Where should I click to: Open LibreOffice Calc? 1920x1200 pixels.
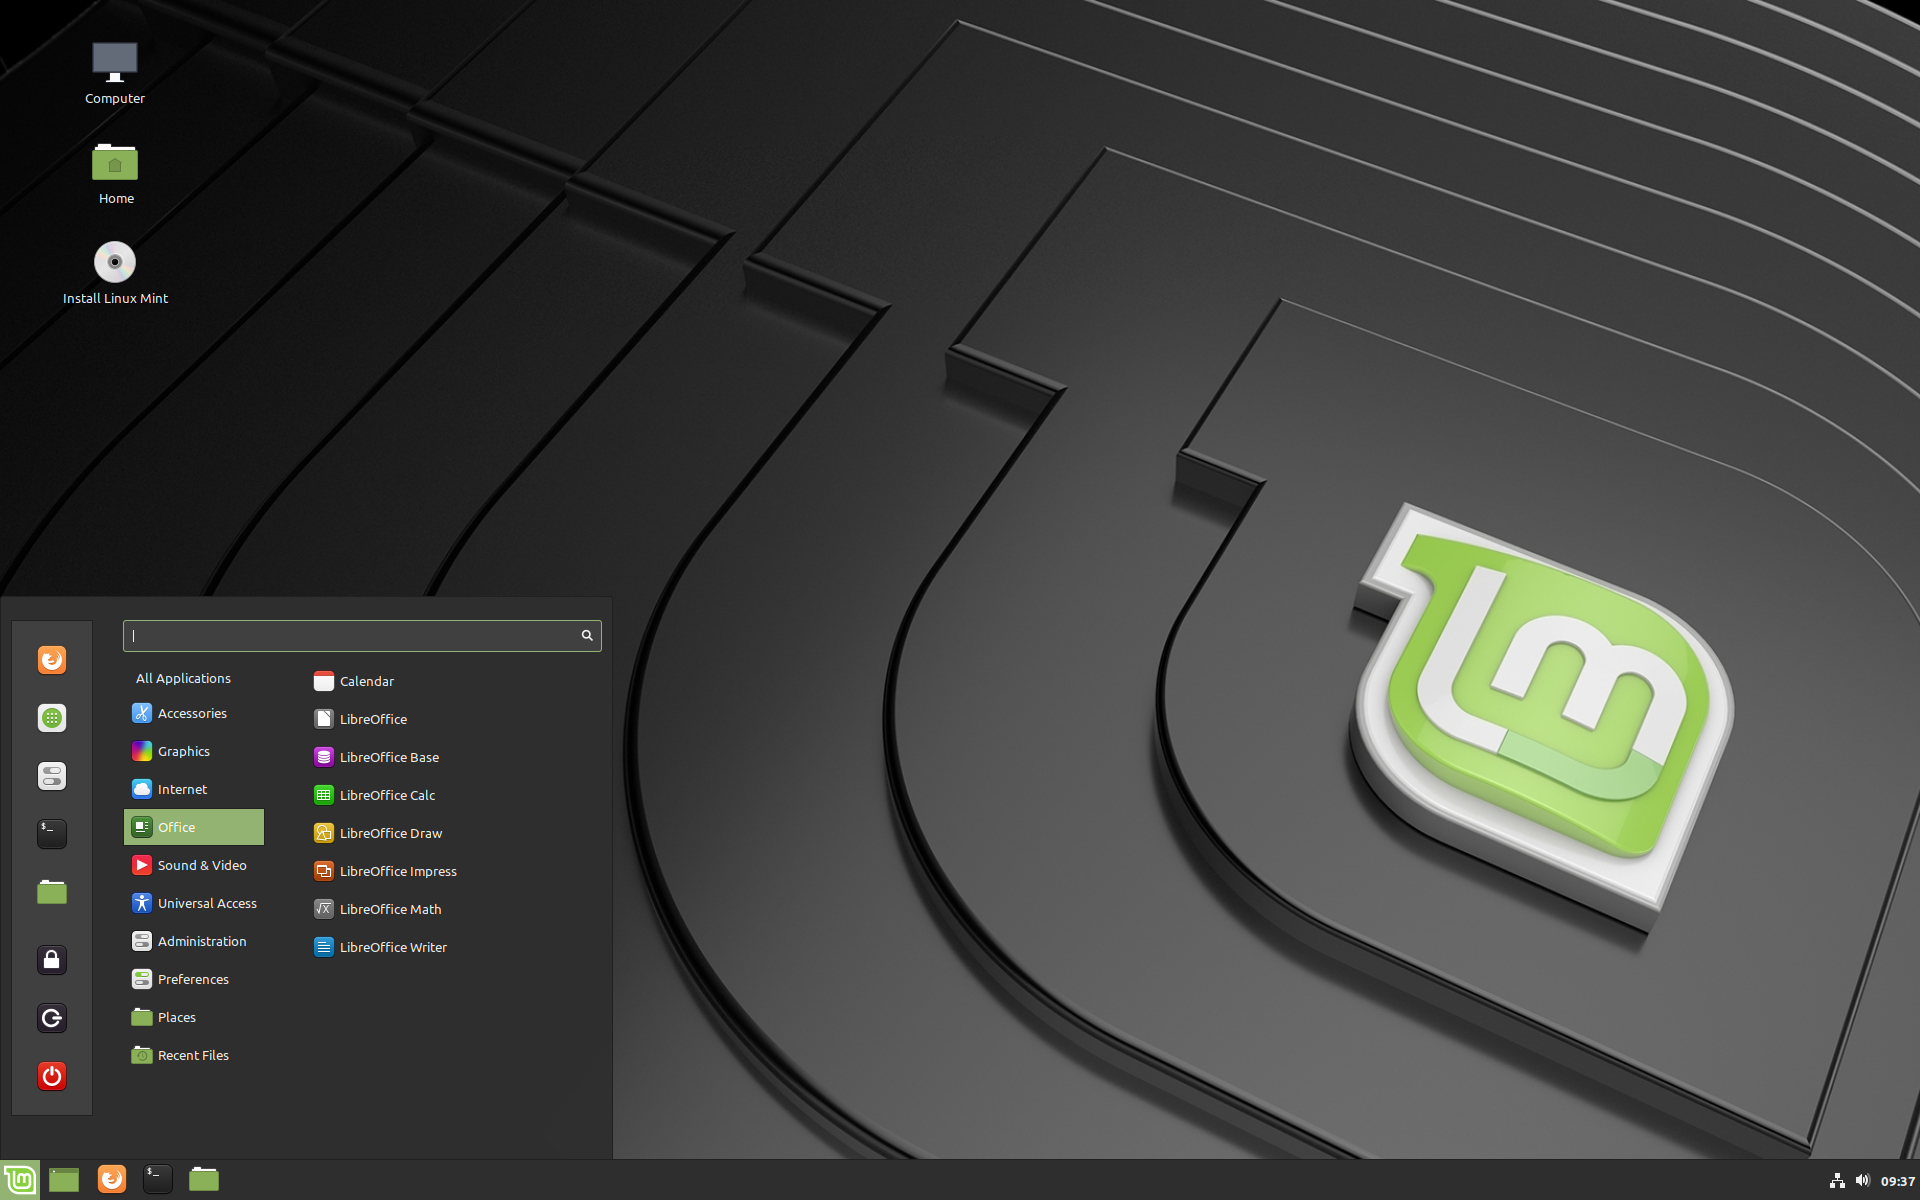tap(386, 794)
